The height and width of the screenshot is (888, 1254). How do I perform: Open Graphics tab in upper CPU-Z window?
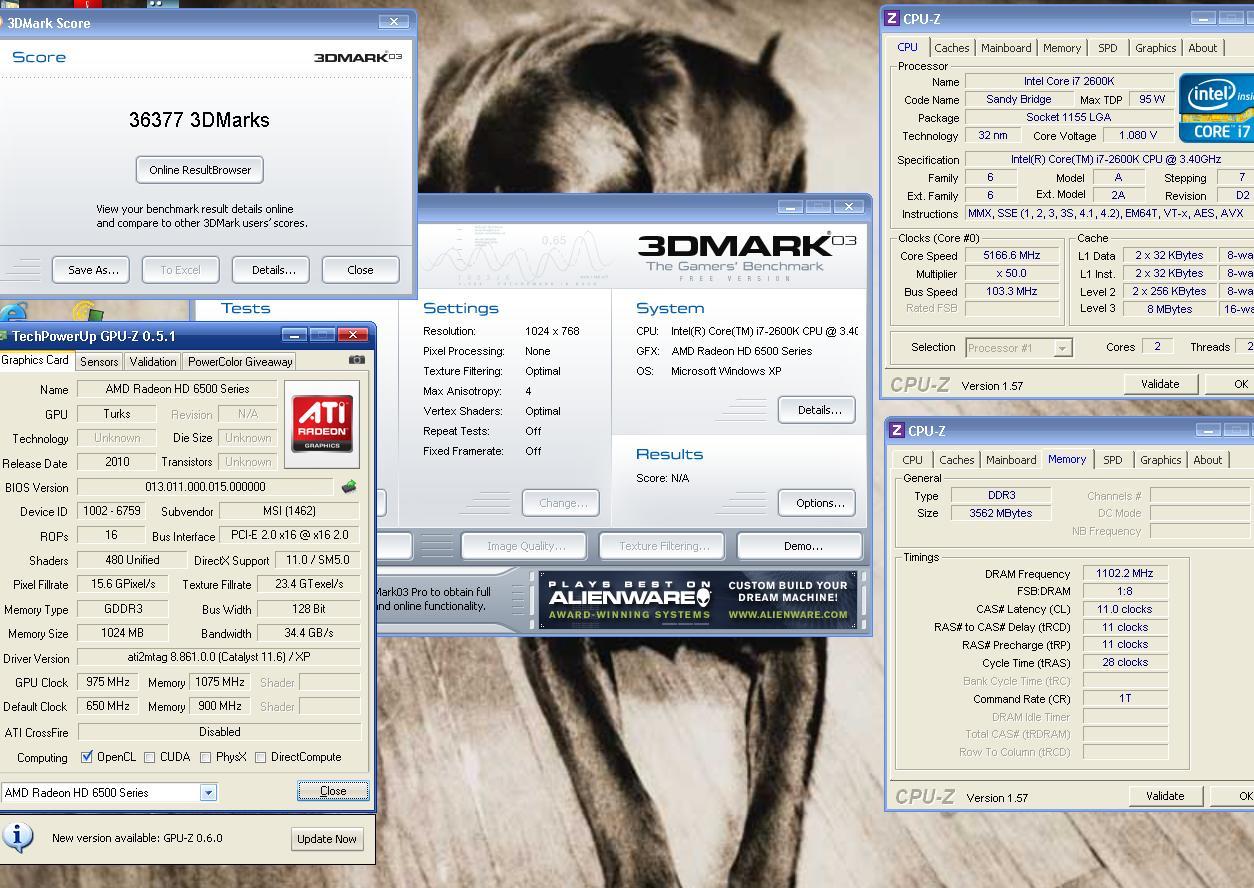(x=1155, y=48)
